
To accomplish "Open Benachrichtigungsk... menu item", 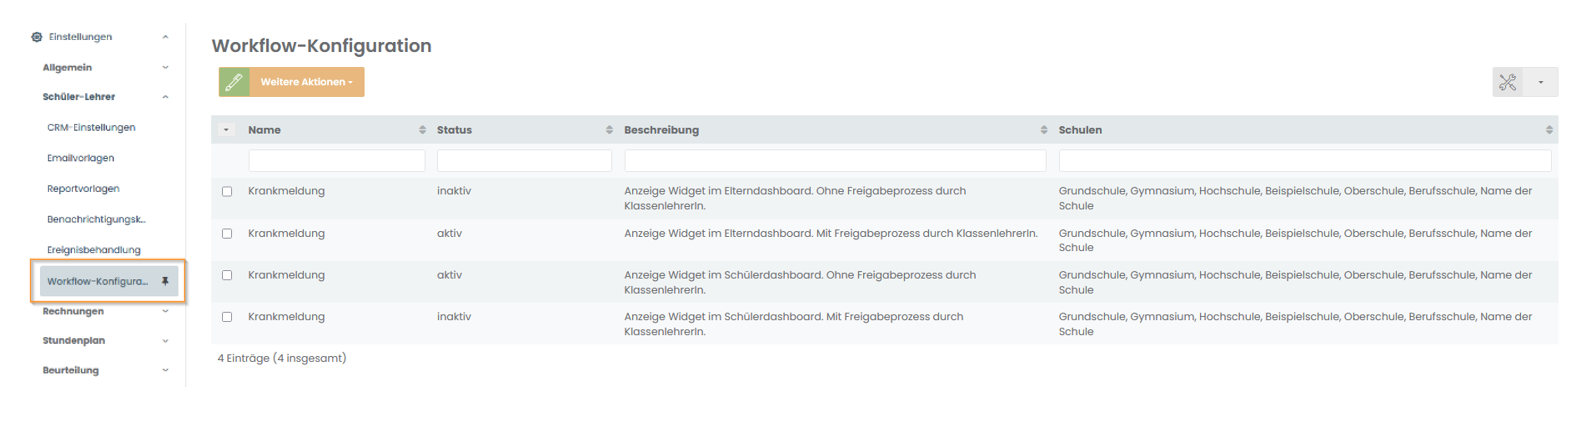I will coord(96,219).
